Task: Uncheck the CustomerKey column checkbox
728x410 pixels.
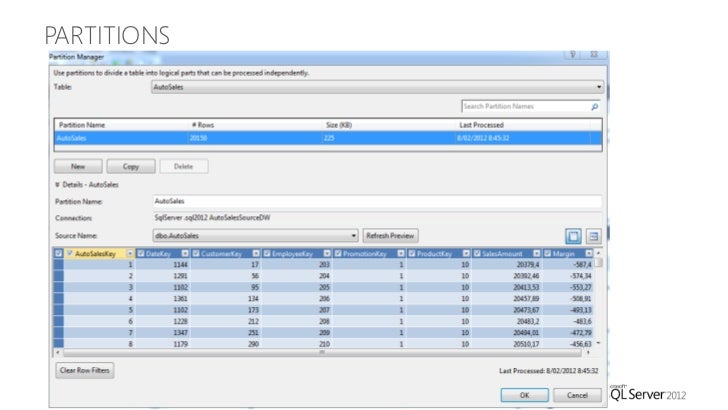Action: [x=196, y=254]
